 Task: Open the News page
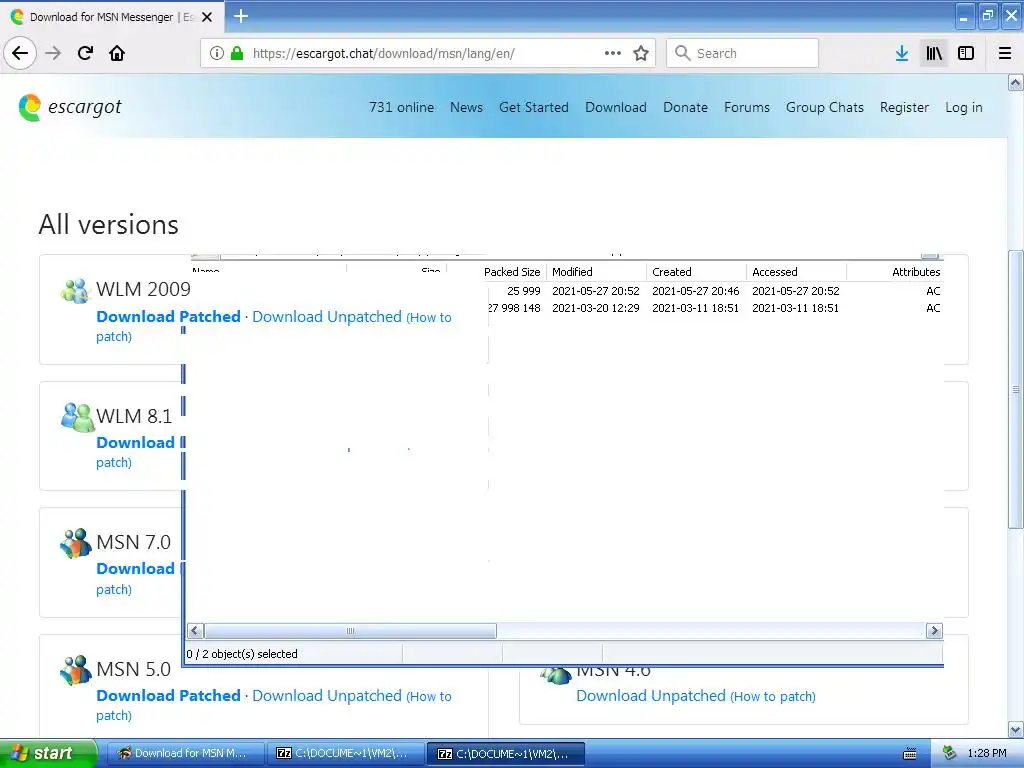click(466, 107)
